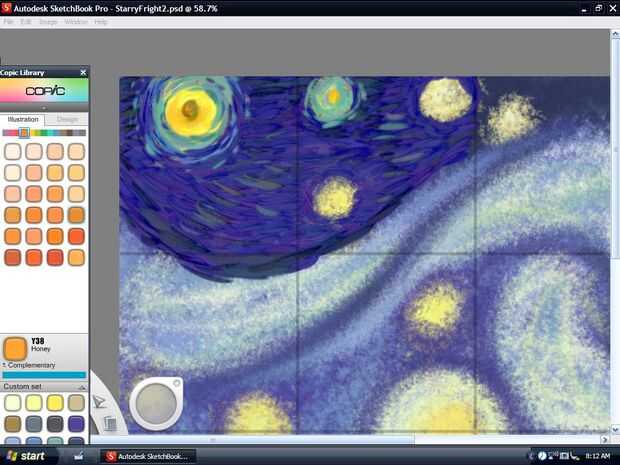
Task: Select first swatch in Copic library top row
Action: [13, 151]
